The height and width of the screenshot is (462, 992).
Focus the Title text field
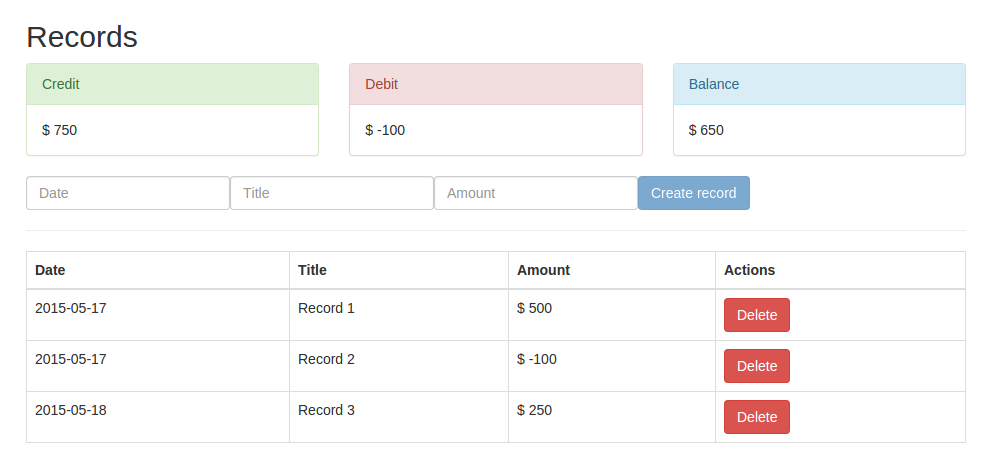(x=332, y=193)
